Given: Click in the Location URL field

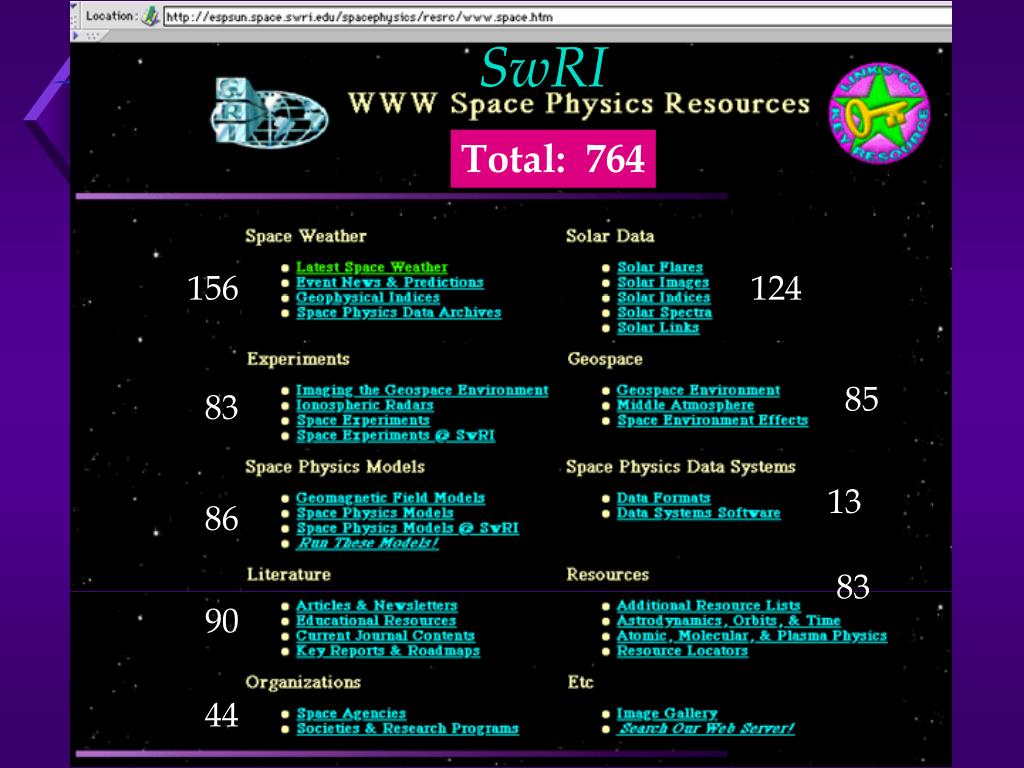Looking at the screenshot, I should [556, 17].
